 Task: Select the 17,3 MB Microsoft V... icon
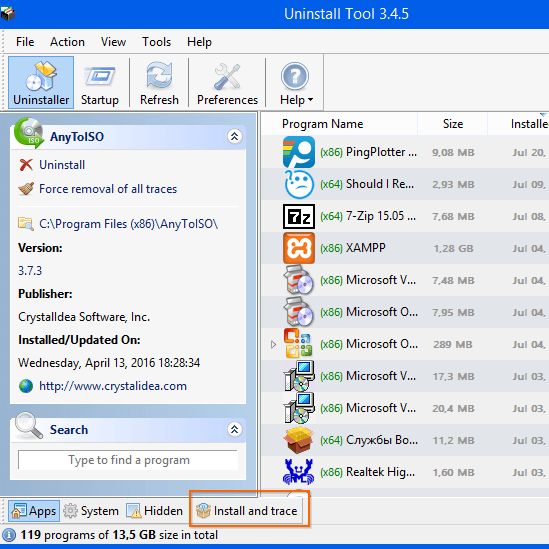(299, 376)
